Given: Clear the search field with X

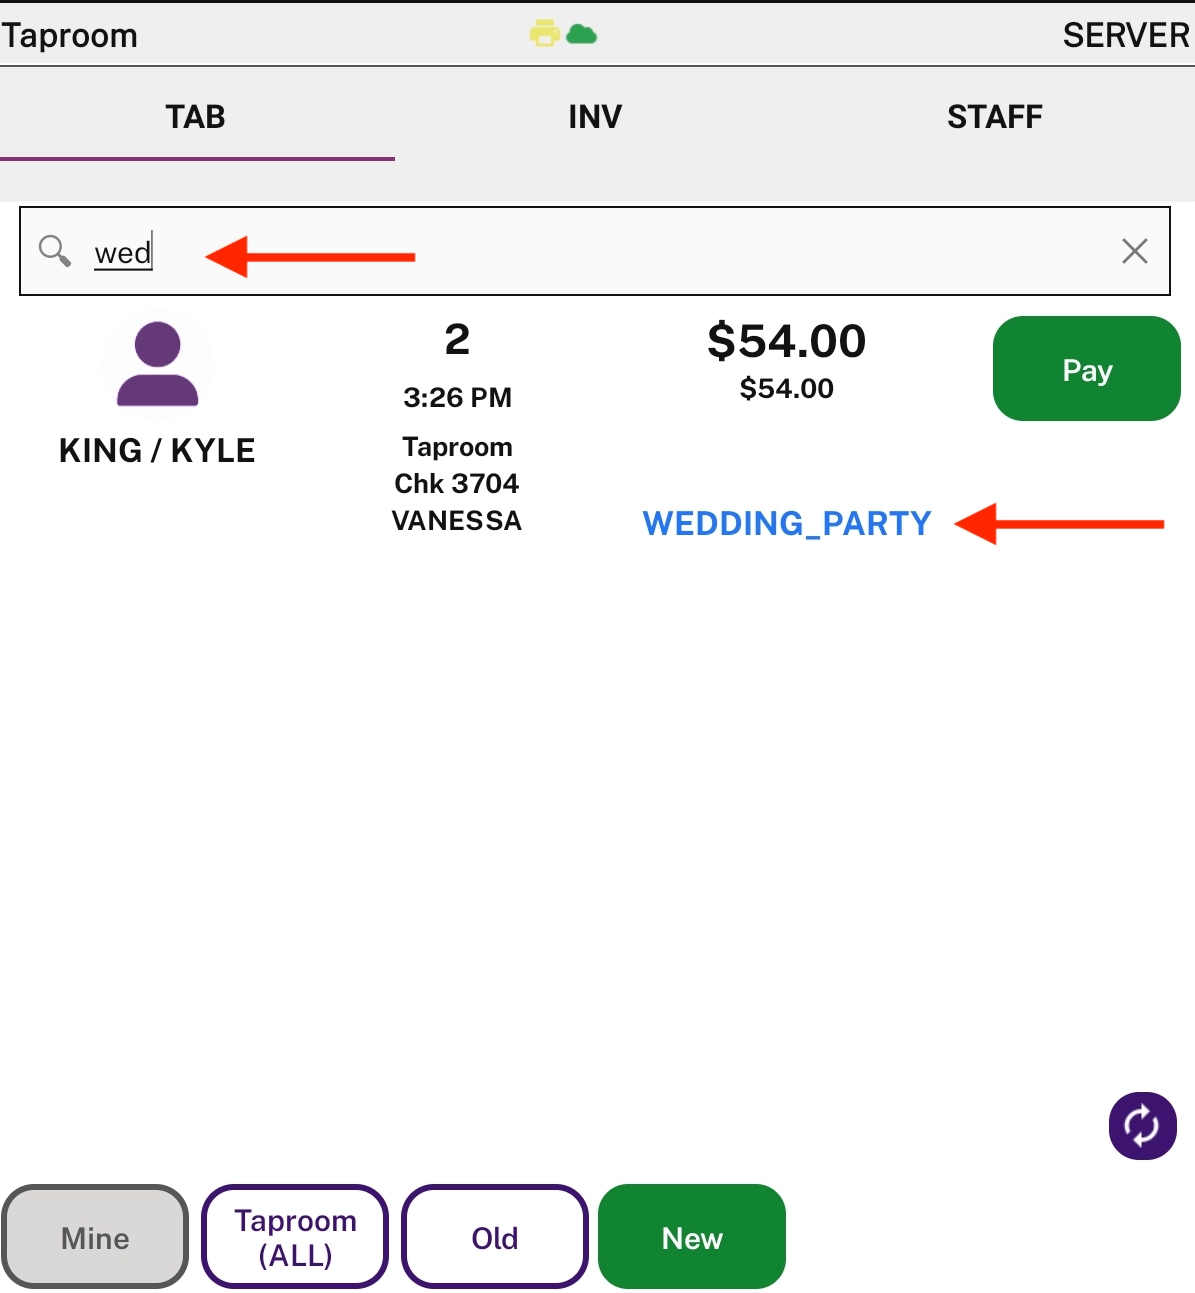Looking at the screenshot, I should coord(1134,251).
